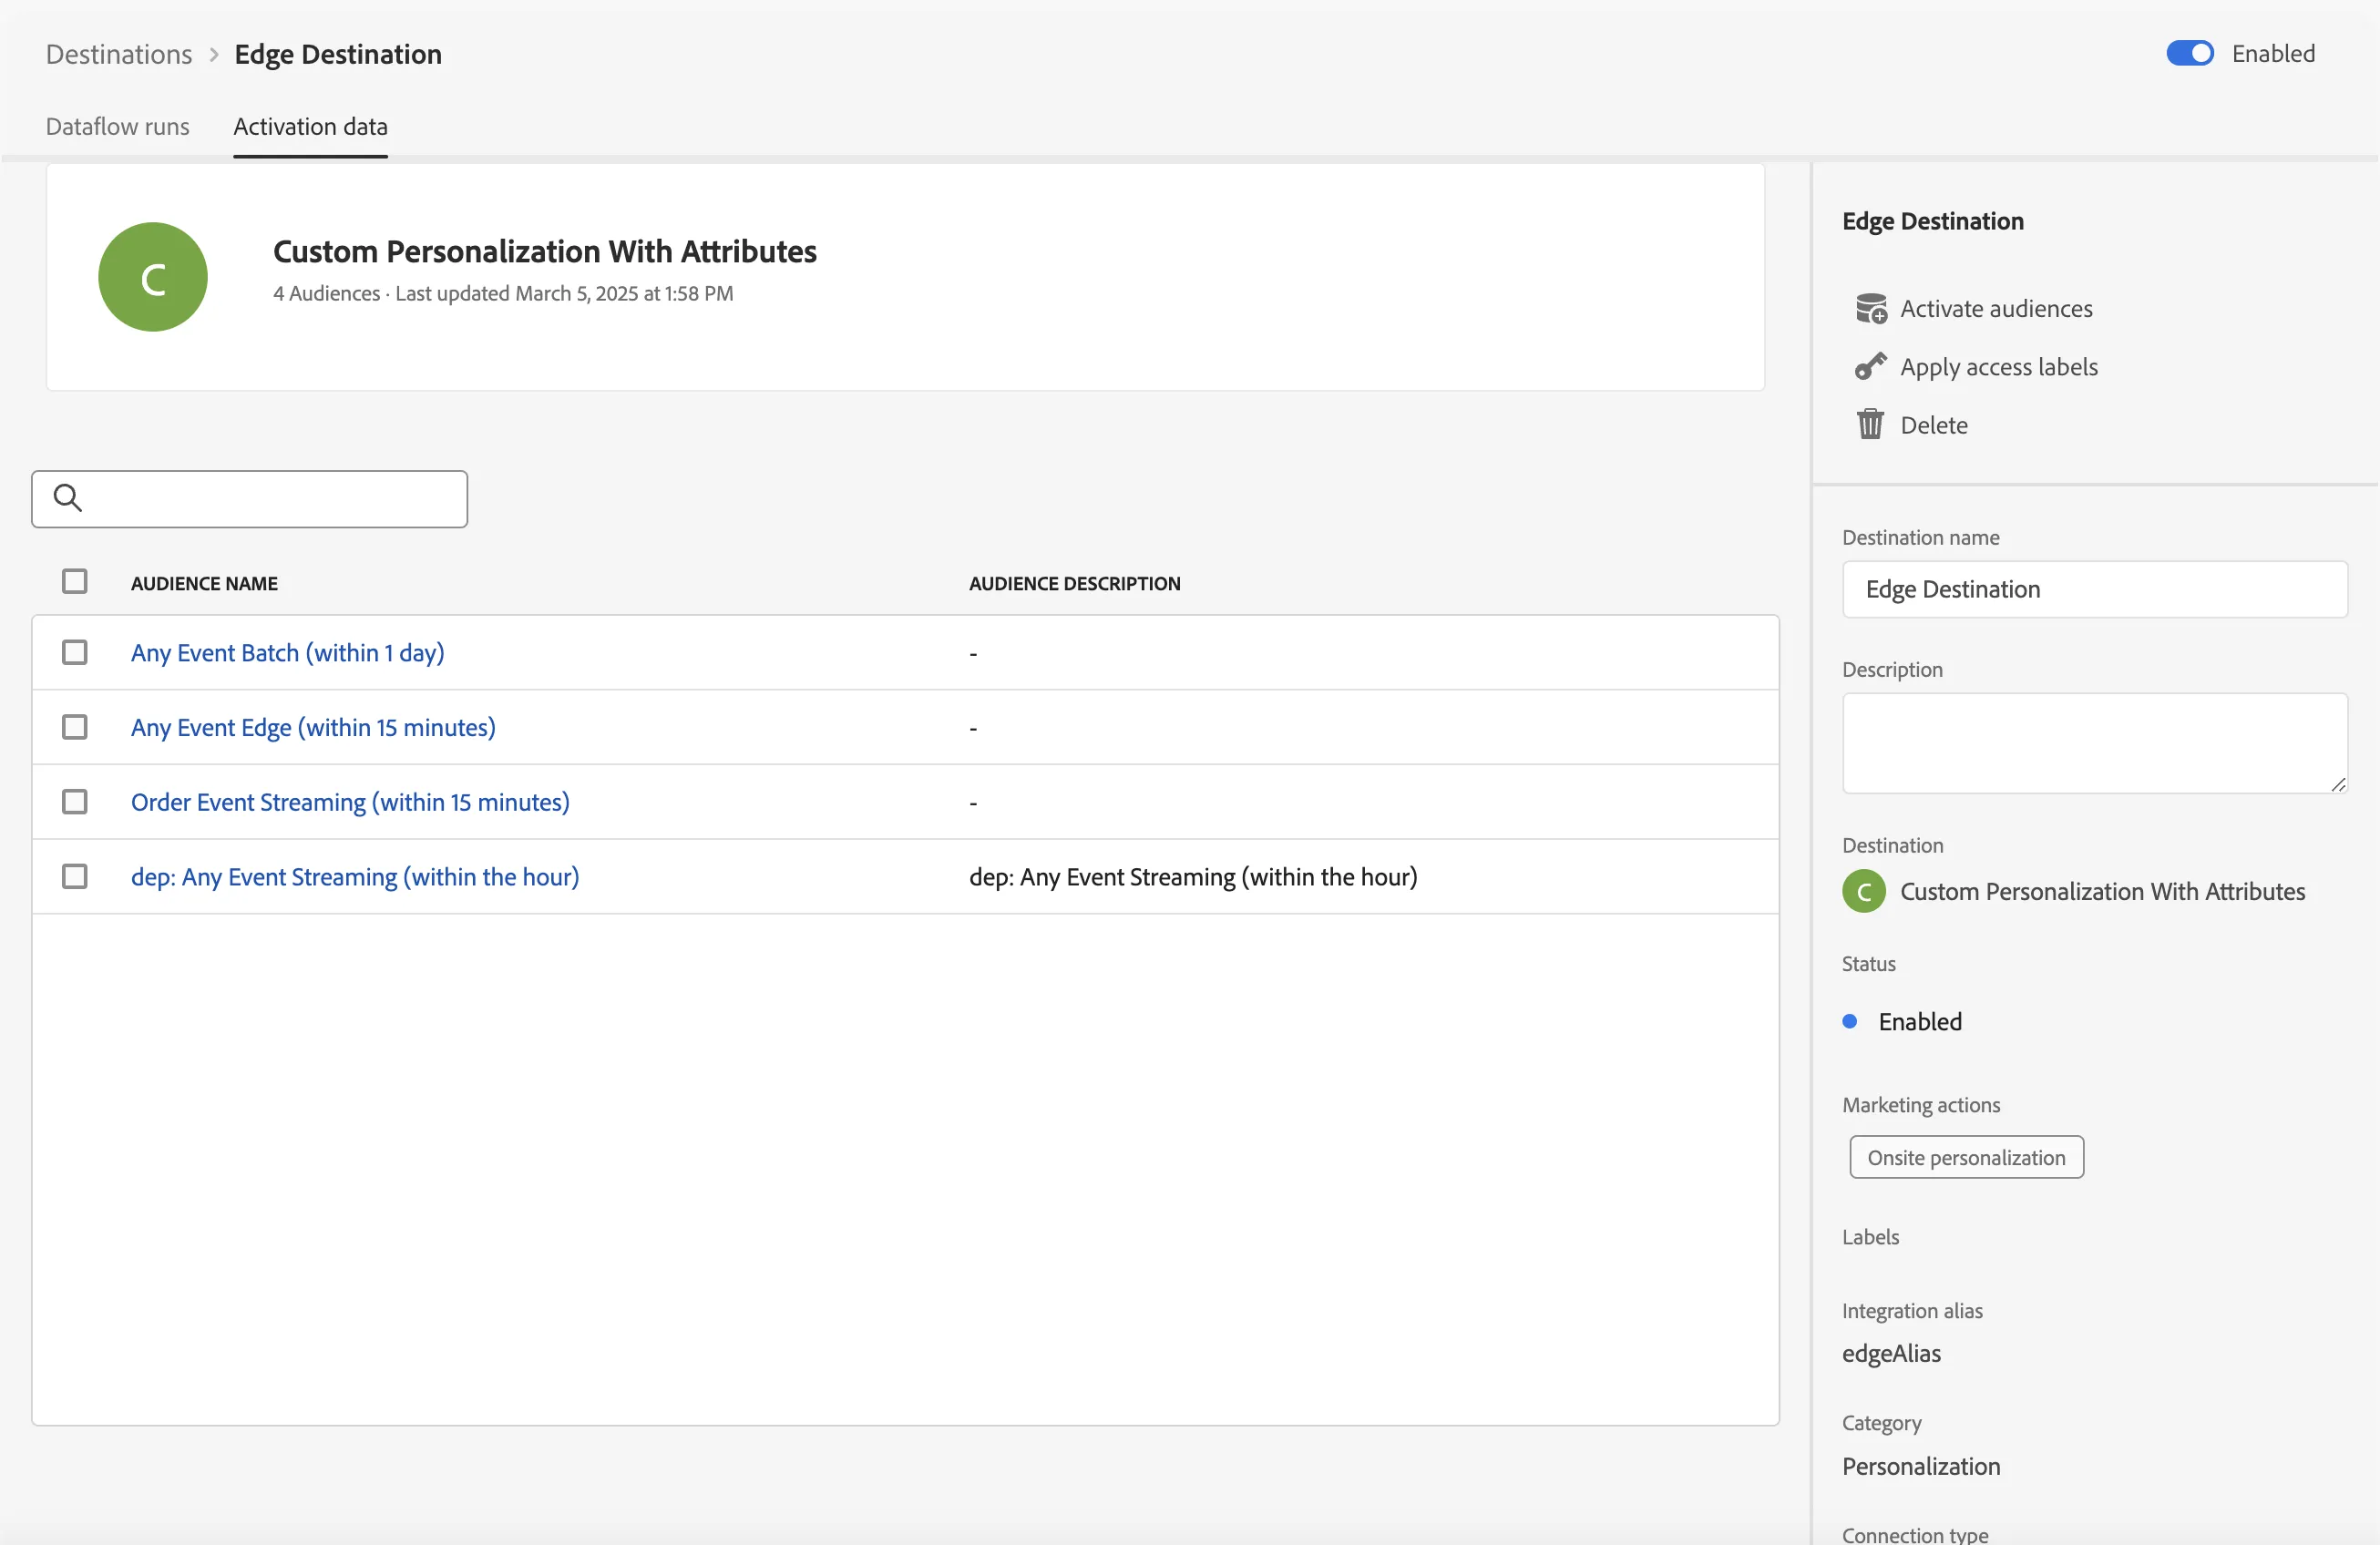Check the Order Event Streaming row checkbox
The image size is (2380, 1545).
pyautogui.click(x=75, y=803)
